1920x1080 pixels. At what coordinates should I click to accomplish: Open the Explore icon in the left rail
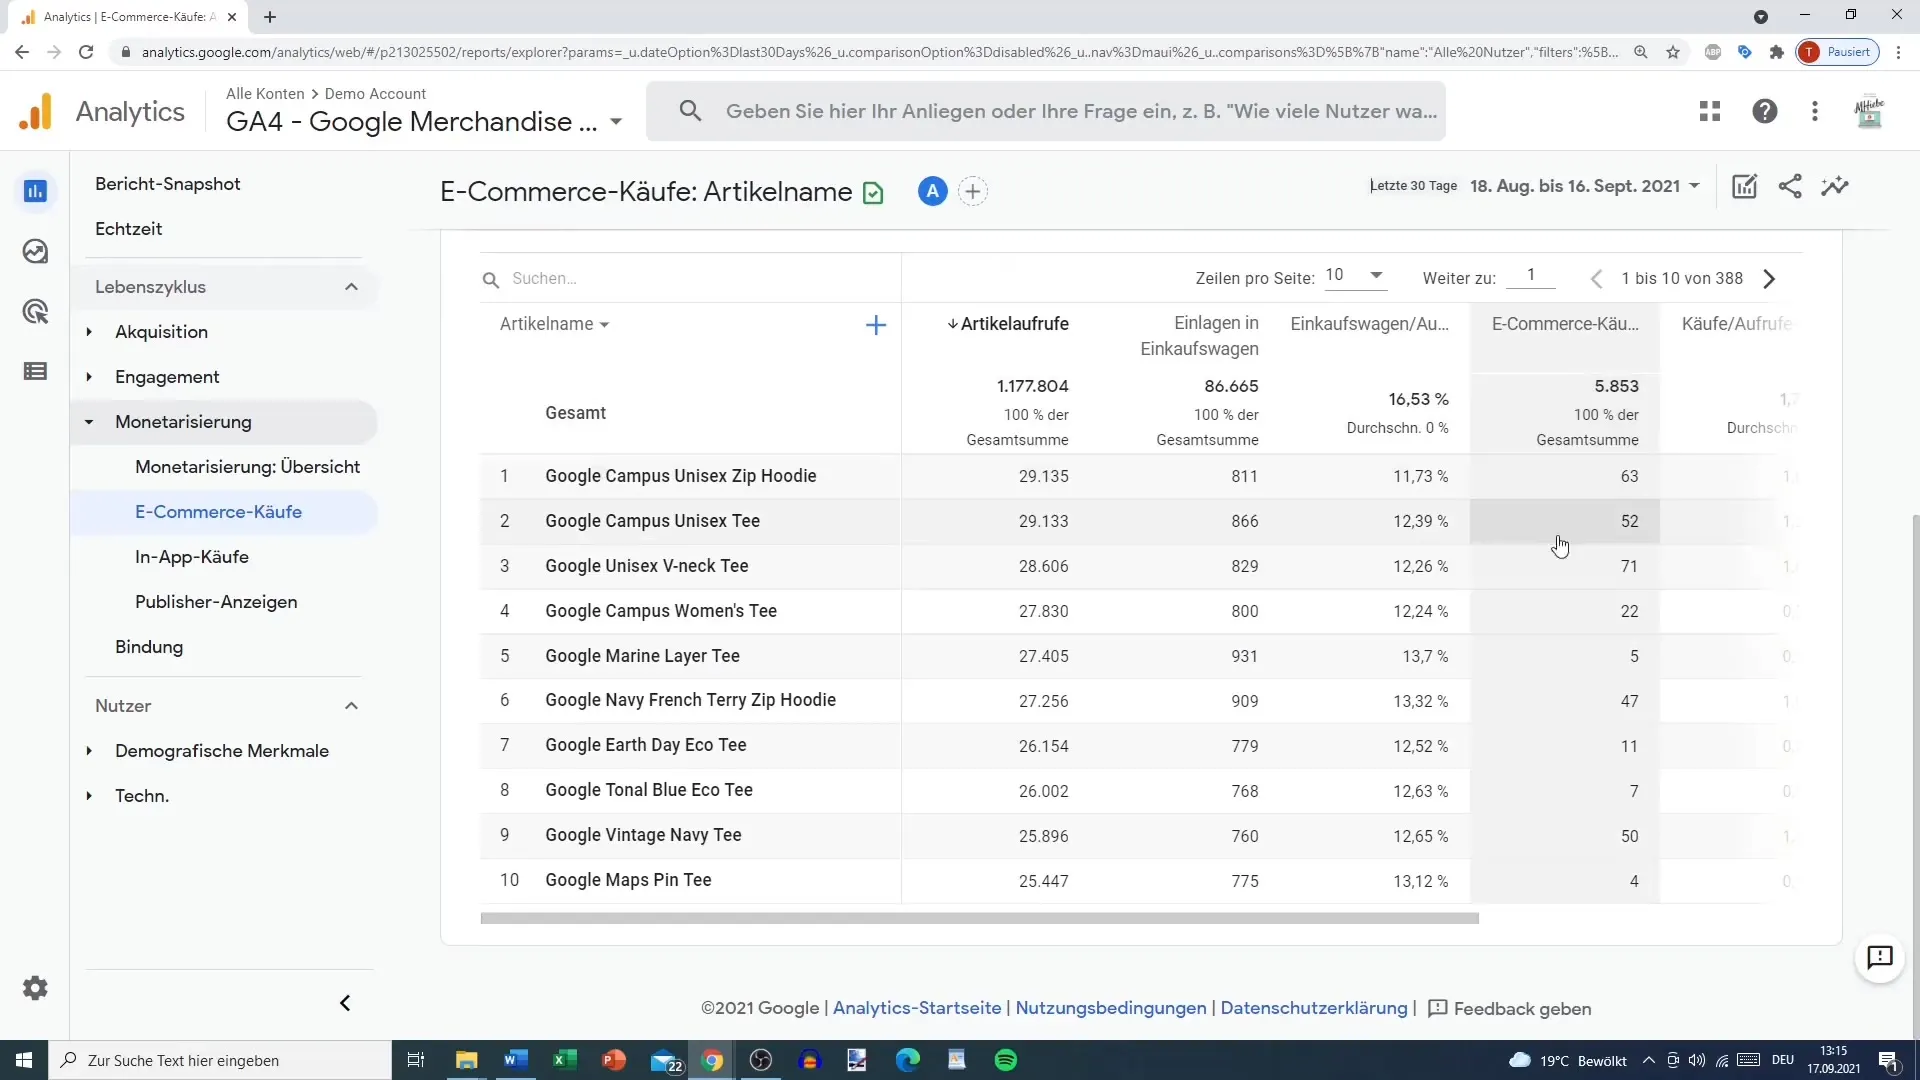tap(35, 251)
